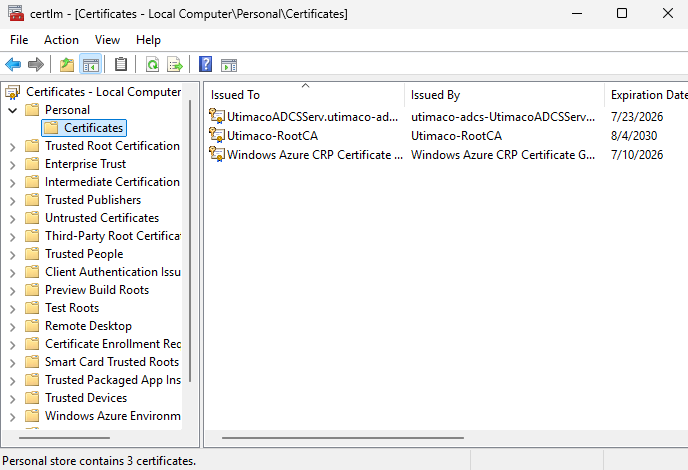Click the Refresh toolbar icon
This screenshot has width=688, height=470.
152,65
